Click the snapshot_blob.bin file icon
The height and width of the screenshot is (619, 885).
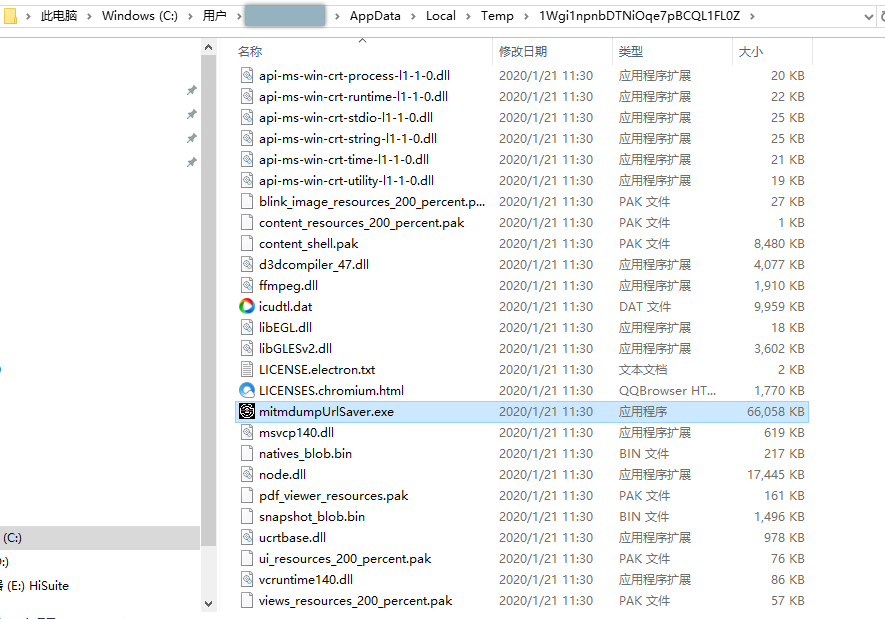click(x=247, y=516)
